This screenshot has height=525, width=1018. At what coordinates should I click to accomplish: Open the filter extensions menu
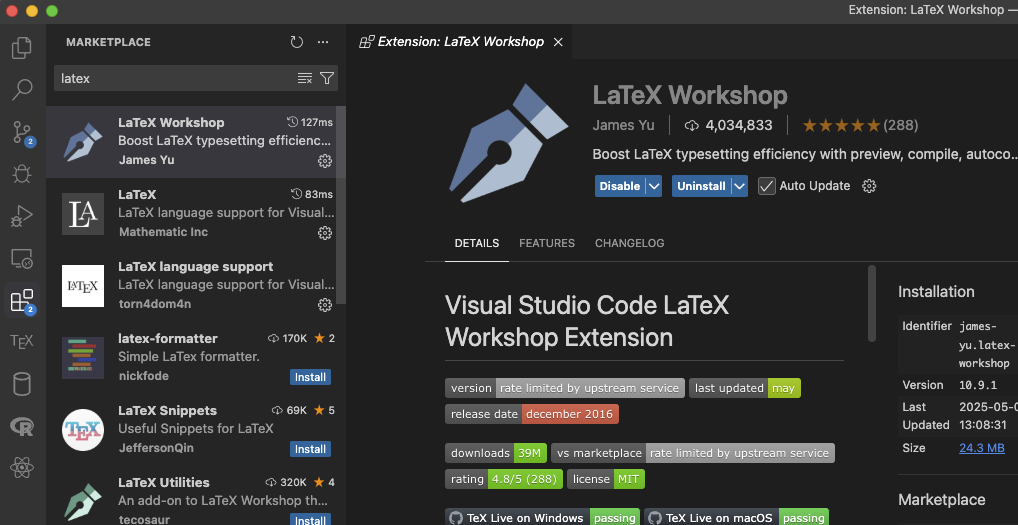tap(327, 79)
